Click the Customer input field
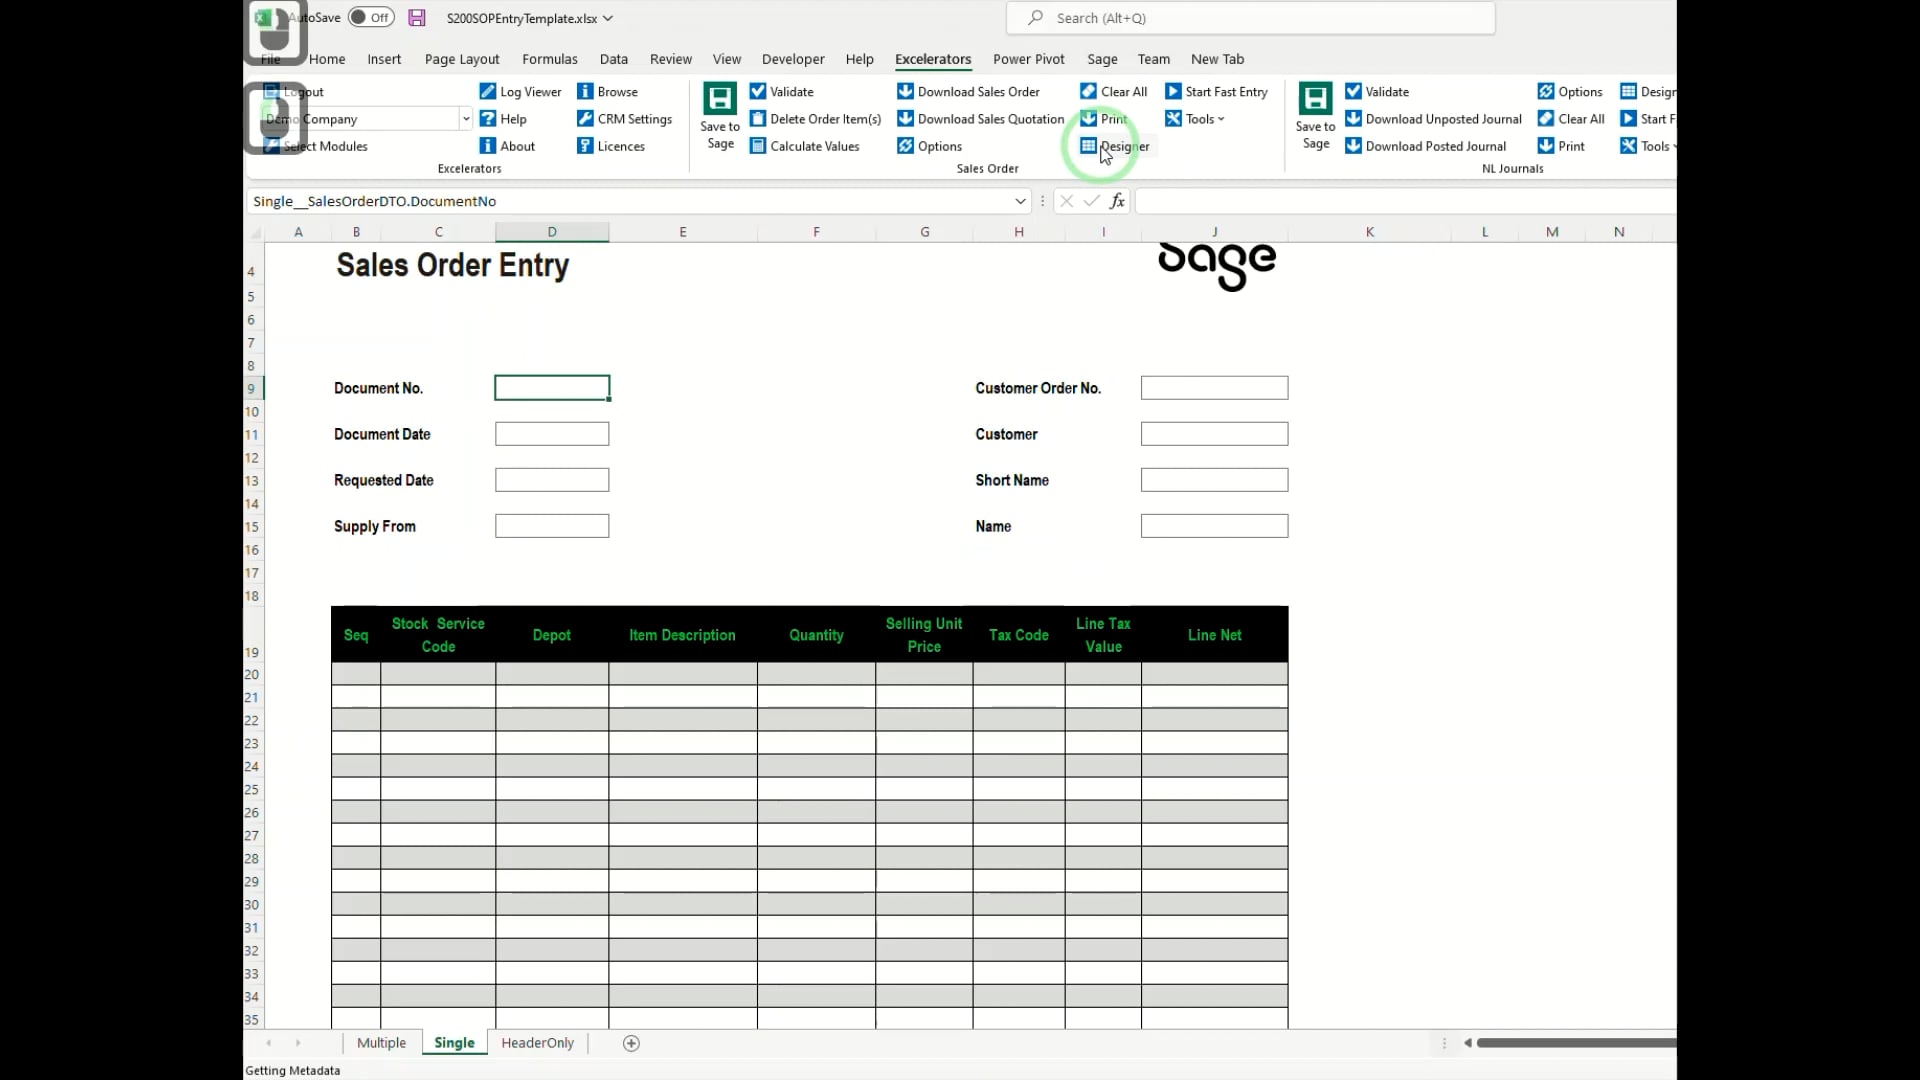This screenshot has height=1080, width=1920. tap(1214, 434)
